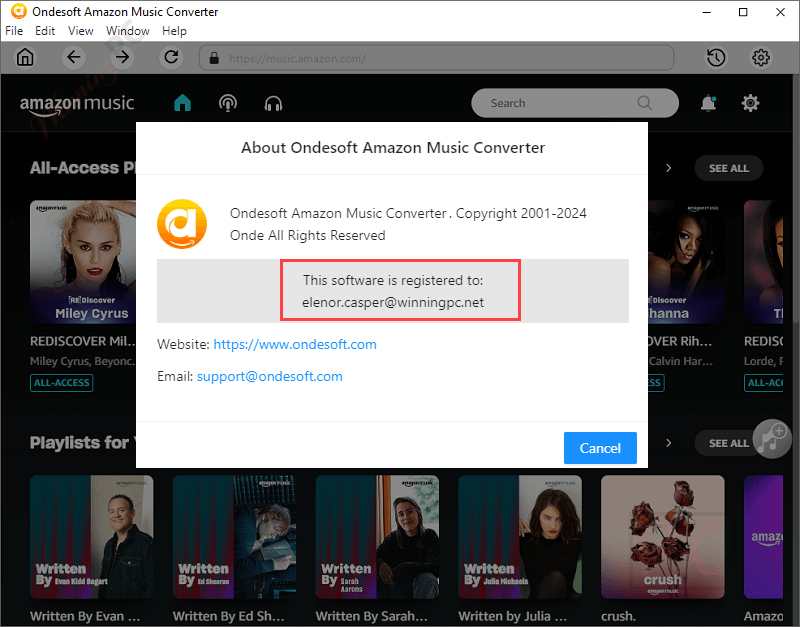Click the 'Calvin Har...' artist text
Image resolution: width=800 pixels, height=627 pixels.
(681, 361)
